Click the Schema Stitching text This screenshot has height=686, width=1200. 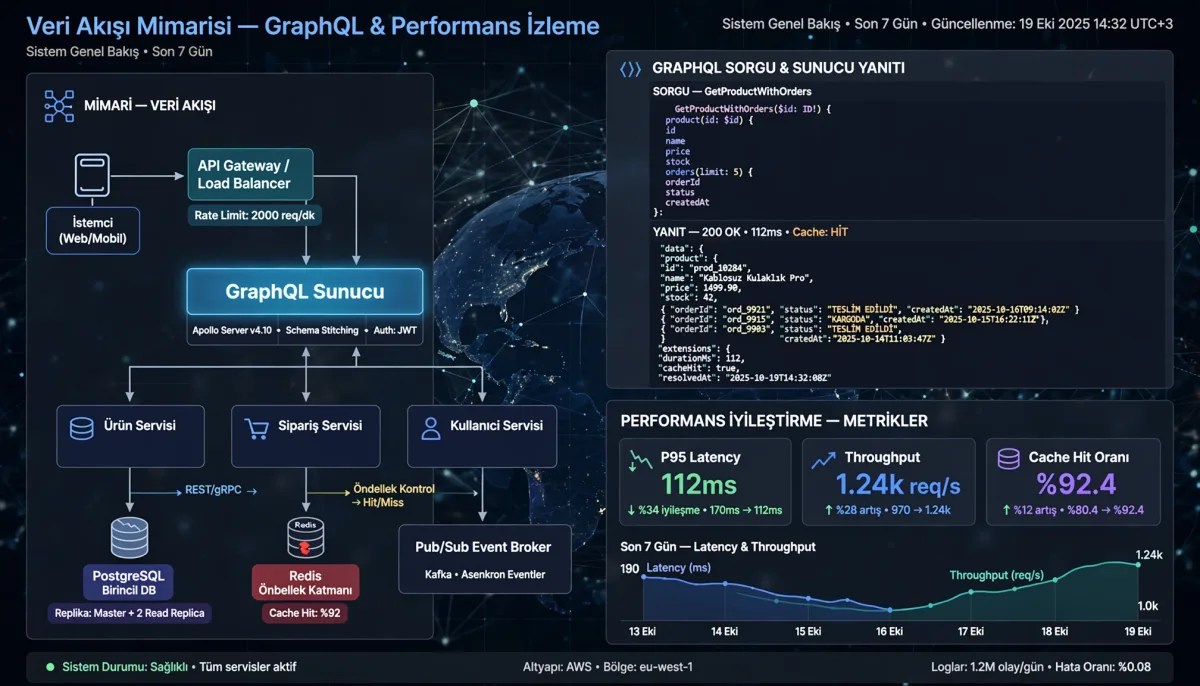(322, 330)
